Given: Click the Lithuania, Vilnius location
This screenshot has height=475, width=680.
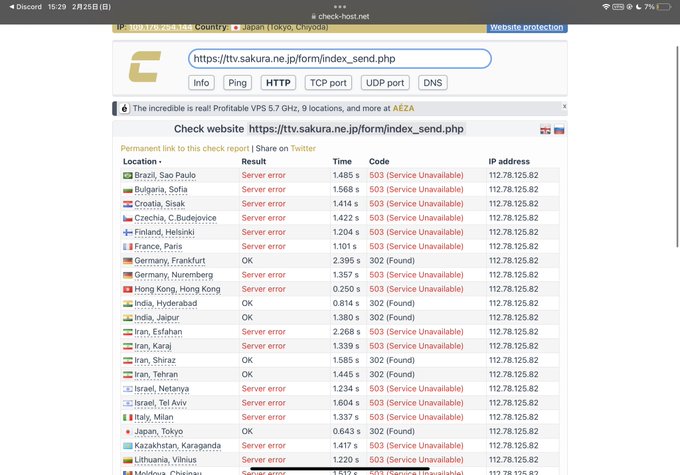Looking at the screenshot, I should click(165, 460).
